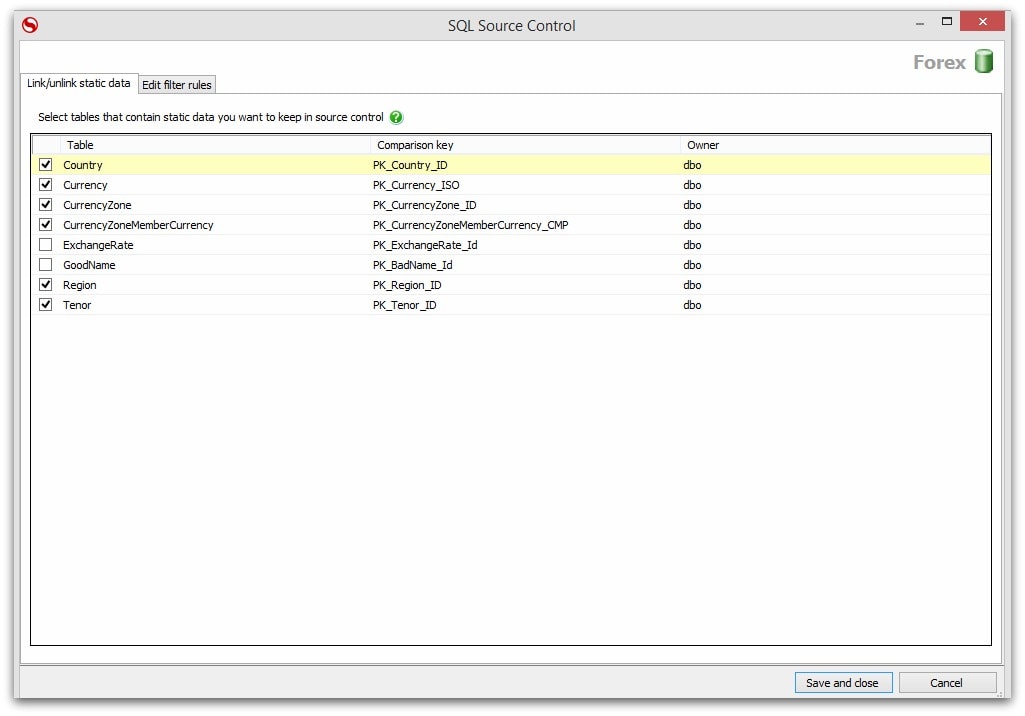
Task: Open the Edit filter rules tab
Action: (x=176, y=84)
